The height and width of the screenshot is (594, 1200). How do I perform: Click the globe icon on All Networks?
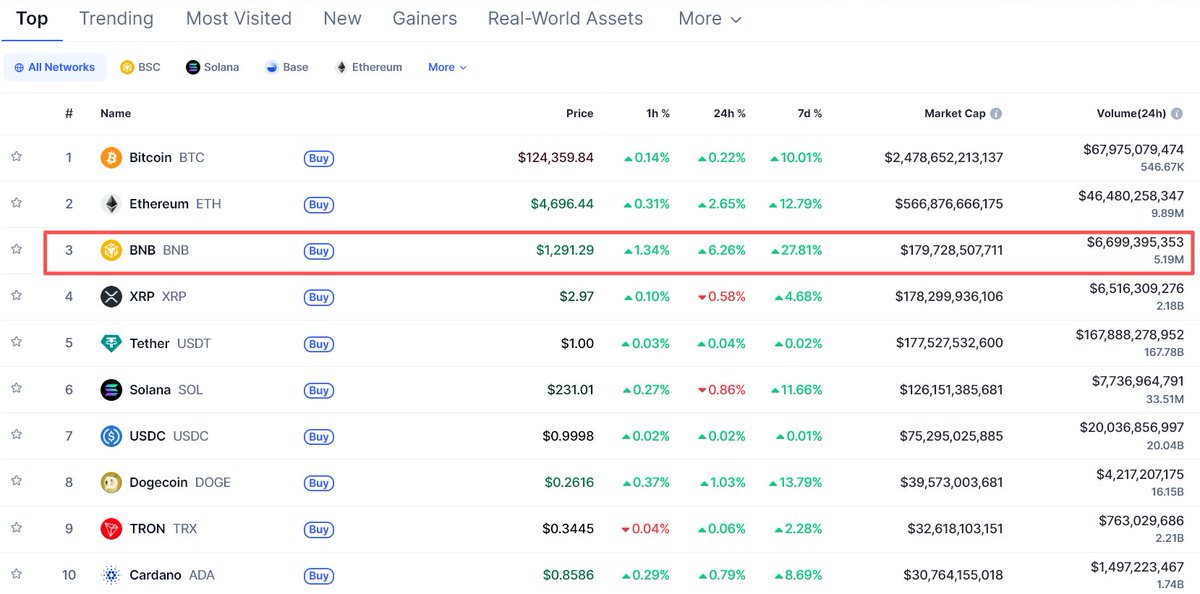coord(19,67)
